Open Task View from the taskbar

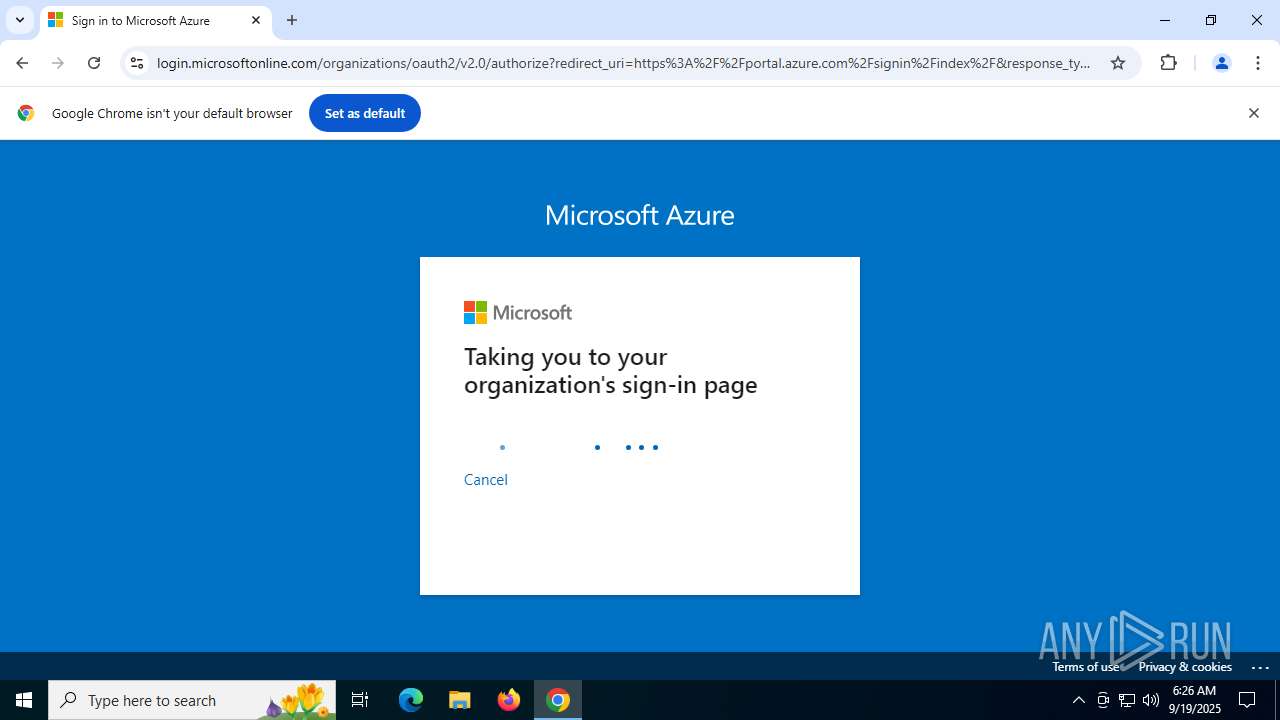click(360, 700)
